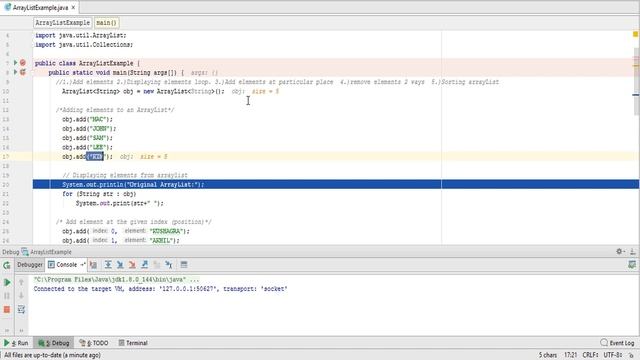Click 'Connected to the target VM' console line
640x360 pixels.
(160, 289)
